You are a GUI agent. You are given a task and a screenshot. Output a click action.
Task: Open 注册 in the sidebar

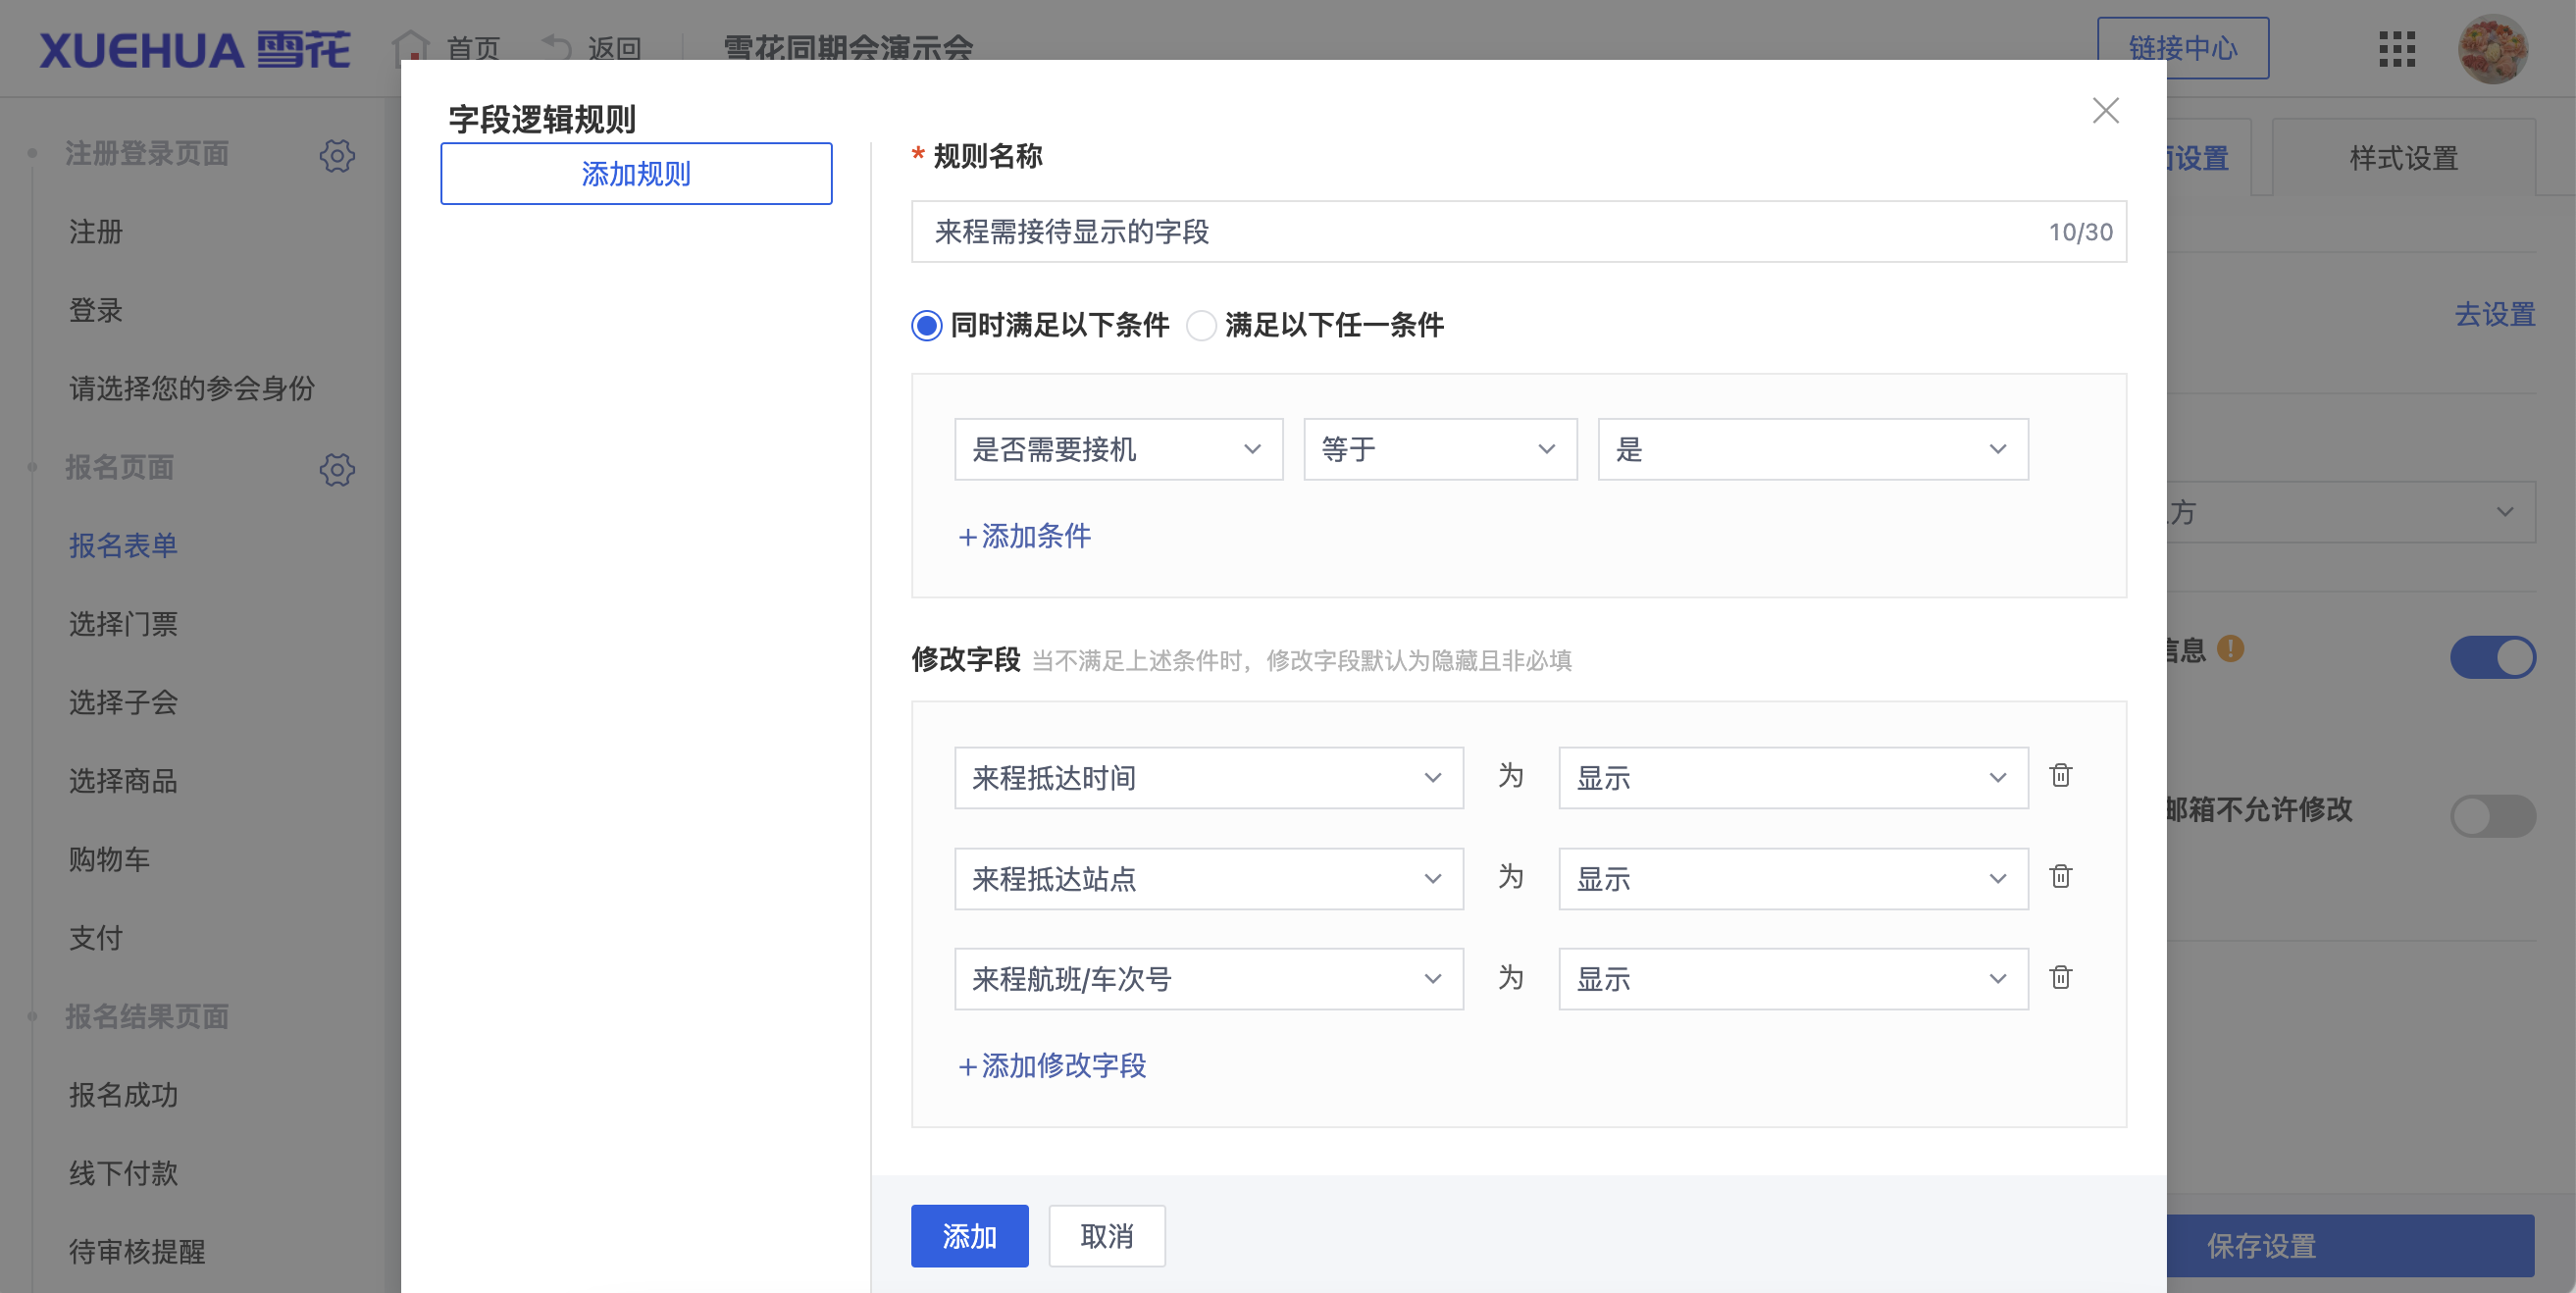[x=96, y=232]
